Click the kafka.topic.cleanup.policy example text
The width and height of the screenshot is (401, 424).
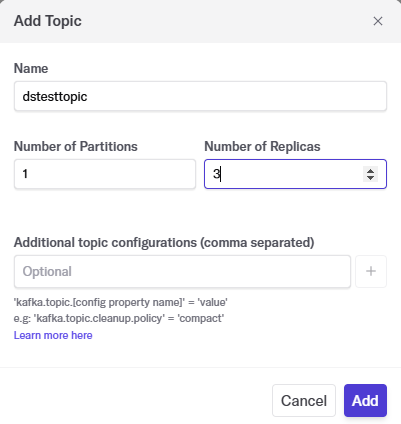click(x=99, y=318)
